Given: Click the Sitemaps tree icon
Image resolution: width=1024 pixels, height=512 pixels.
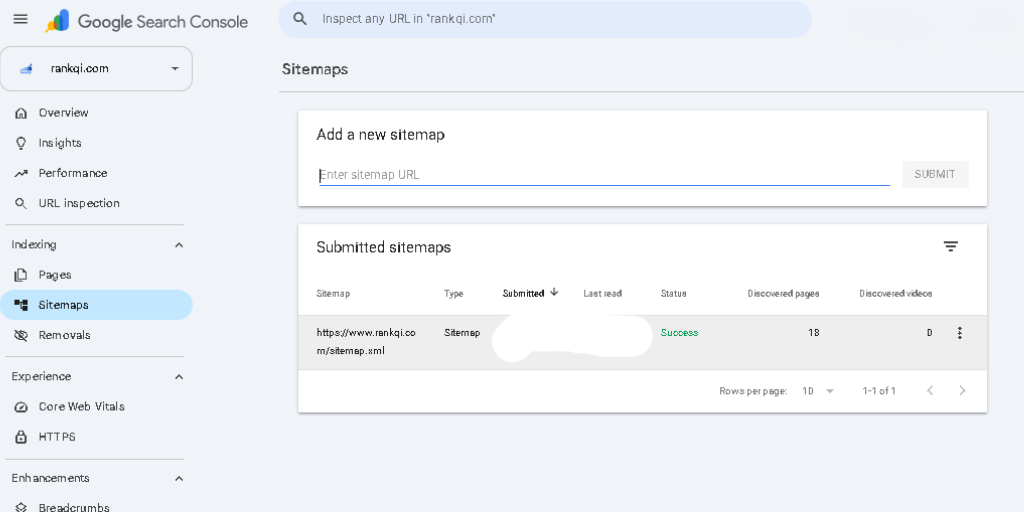Looking at the screenshot, I should (x=21, y=305).
